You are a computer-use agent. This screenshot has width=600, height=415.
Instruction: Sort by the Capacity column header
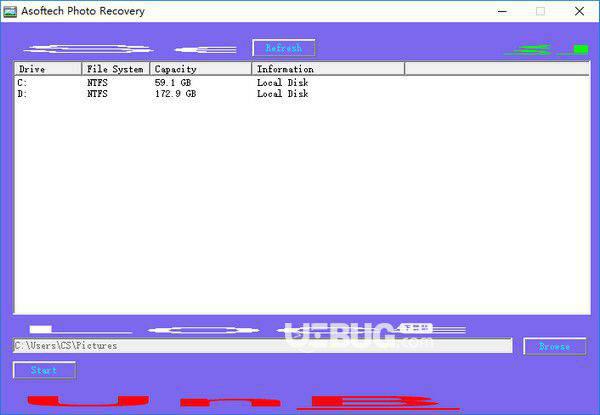point(201,69)
